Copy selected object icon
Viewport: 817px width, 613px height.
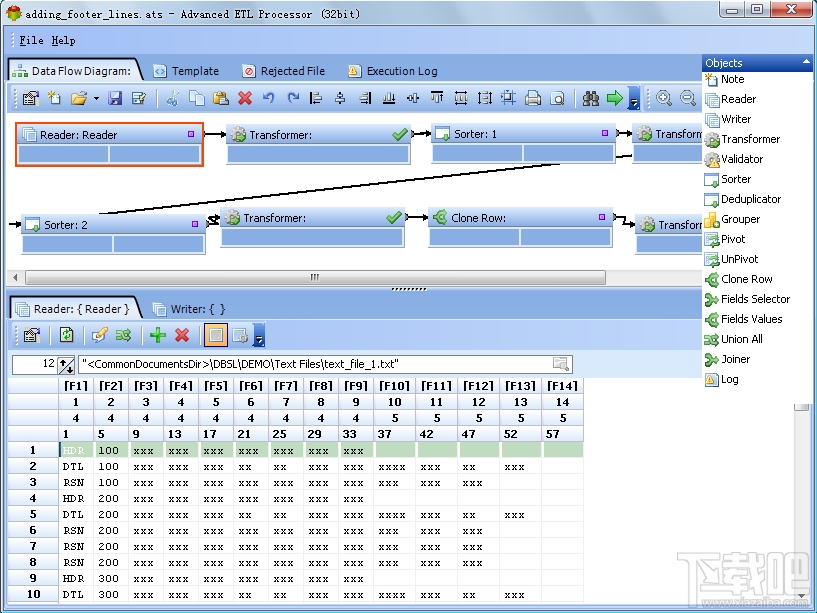pyautogui.click(x=196, y=98)
